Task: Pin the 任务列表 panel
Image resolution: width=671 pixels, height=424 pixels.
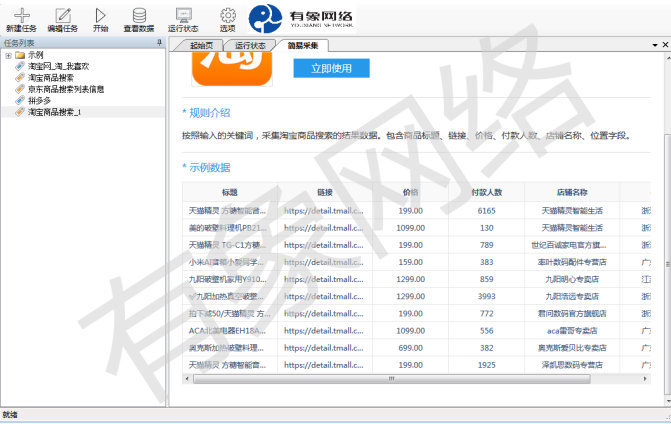Action: [159, 42]
